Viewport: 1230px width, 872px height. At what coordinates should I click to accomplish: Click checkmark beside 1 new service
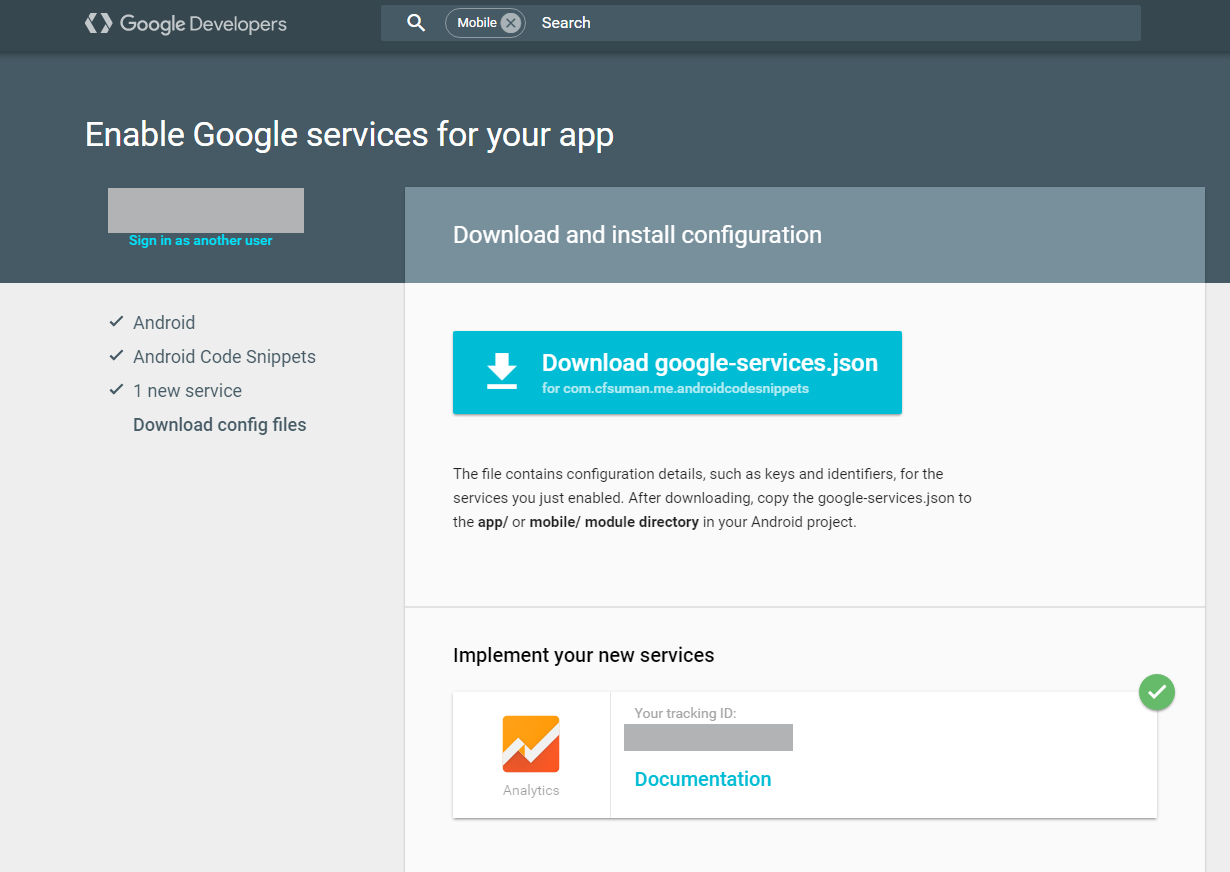pos(116,390)
